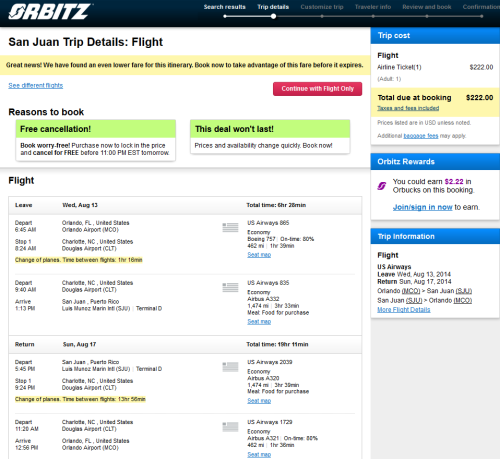500x459 pixels.
Task: Open Seat map for flight 2039
Action: (x=259, y=401)
